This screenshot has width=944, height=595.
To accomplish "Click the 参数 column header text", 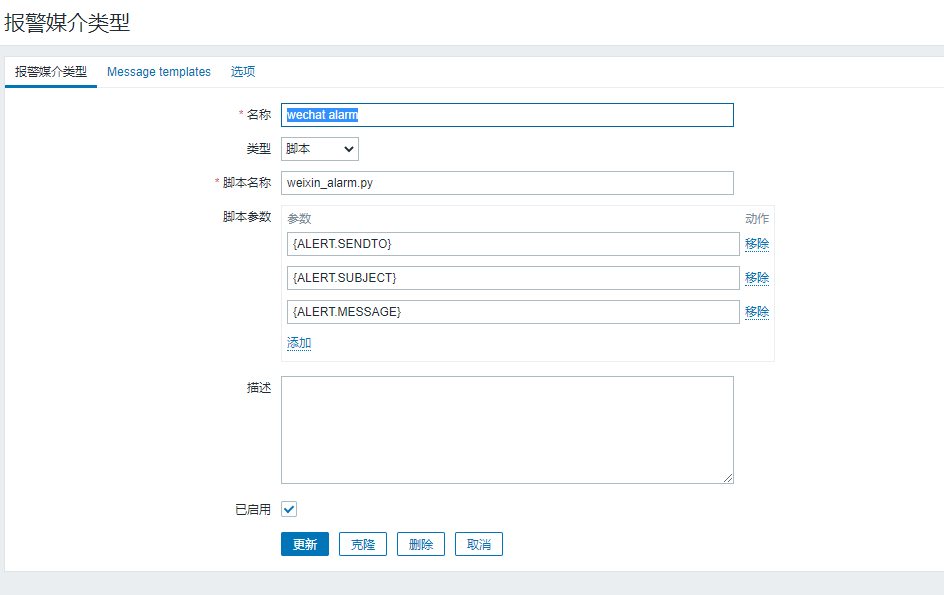I will point(299,219).
